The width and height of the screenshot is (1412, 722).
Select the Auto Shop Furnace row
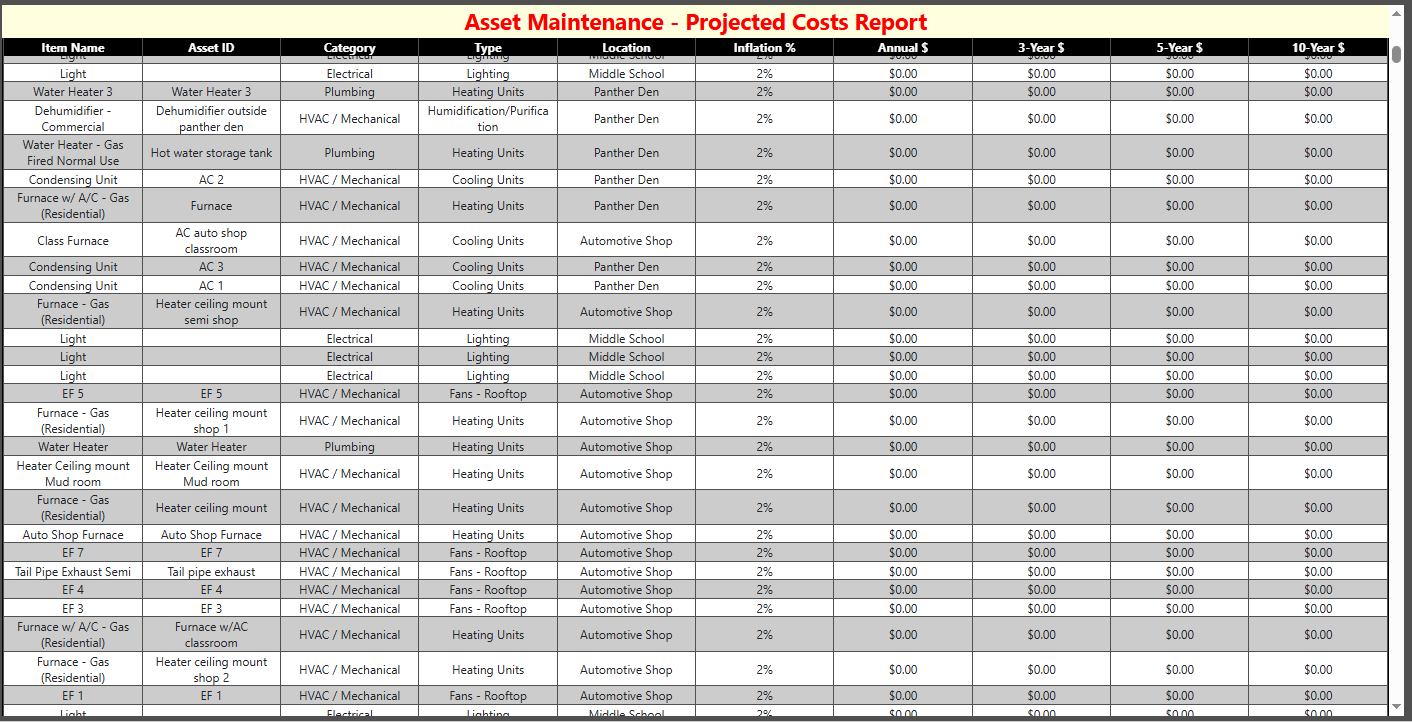click(x=73, y=534)
